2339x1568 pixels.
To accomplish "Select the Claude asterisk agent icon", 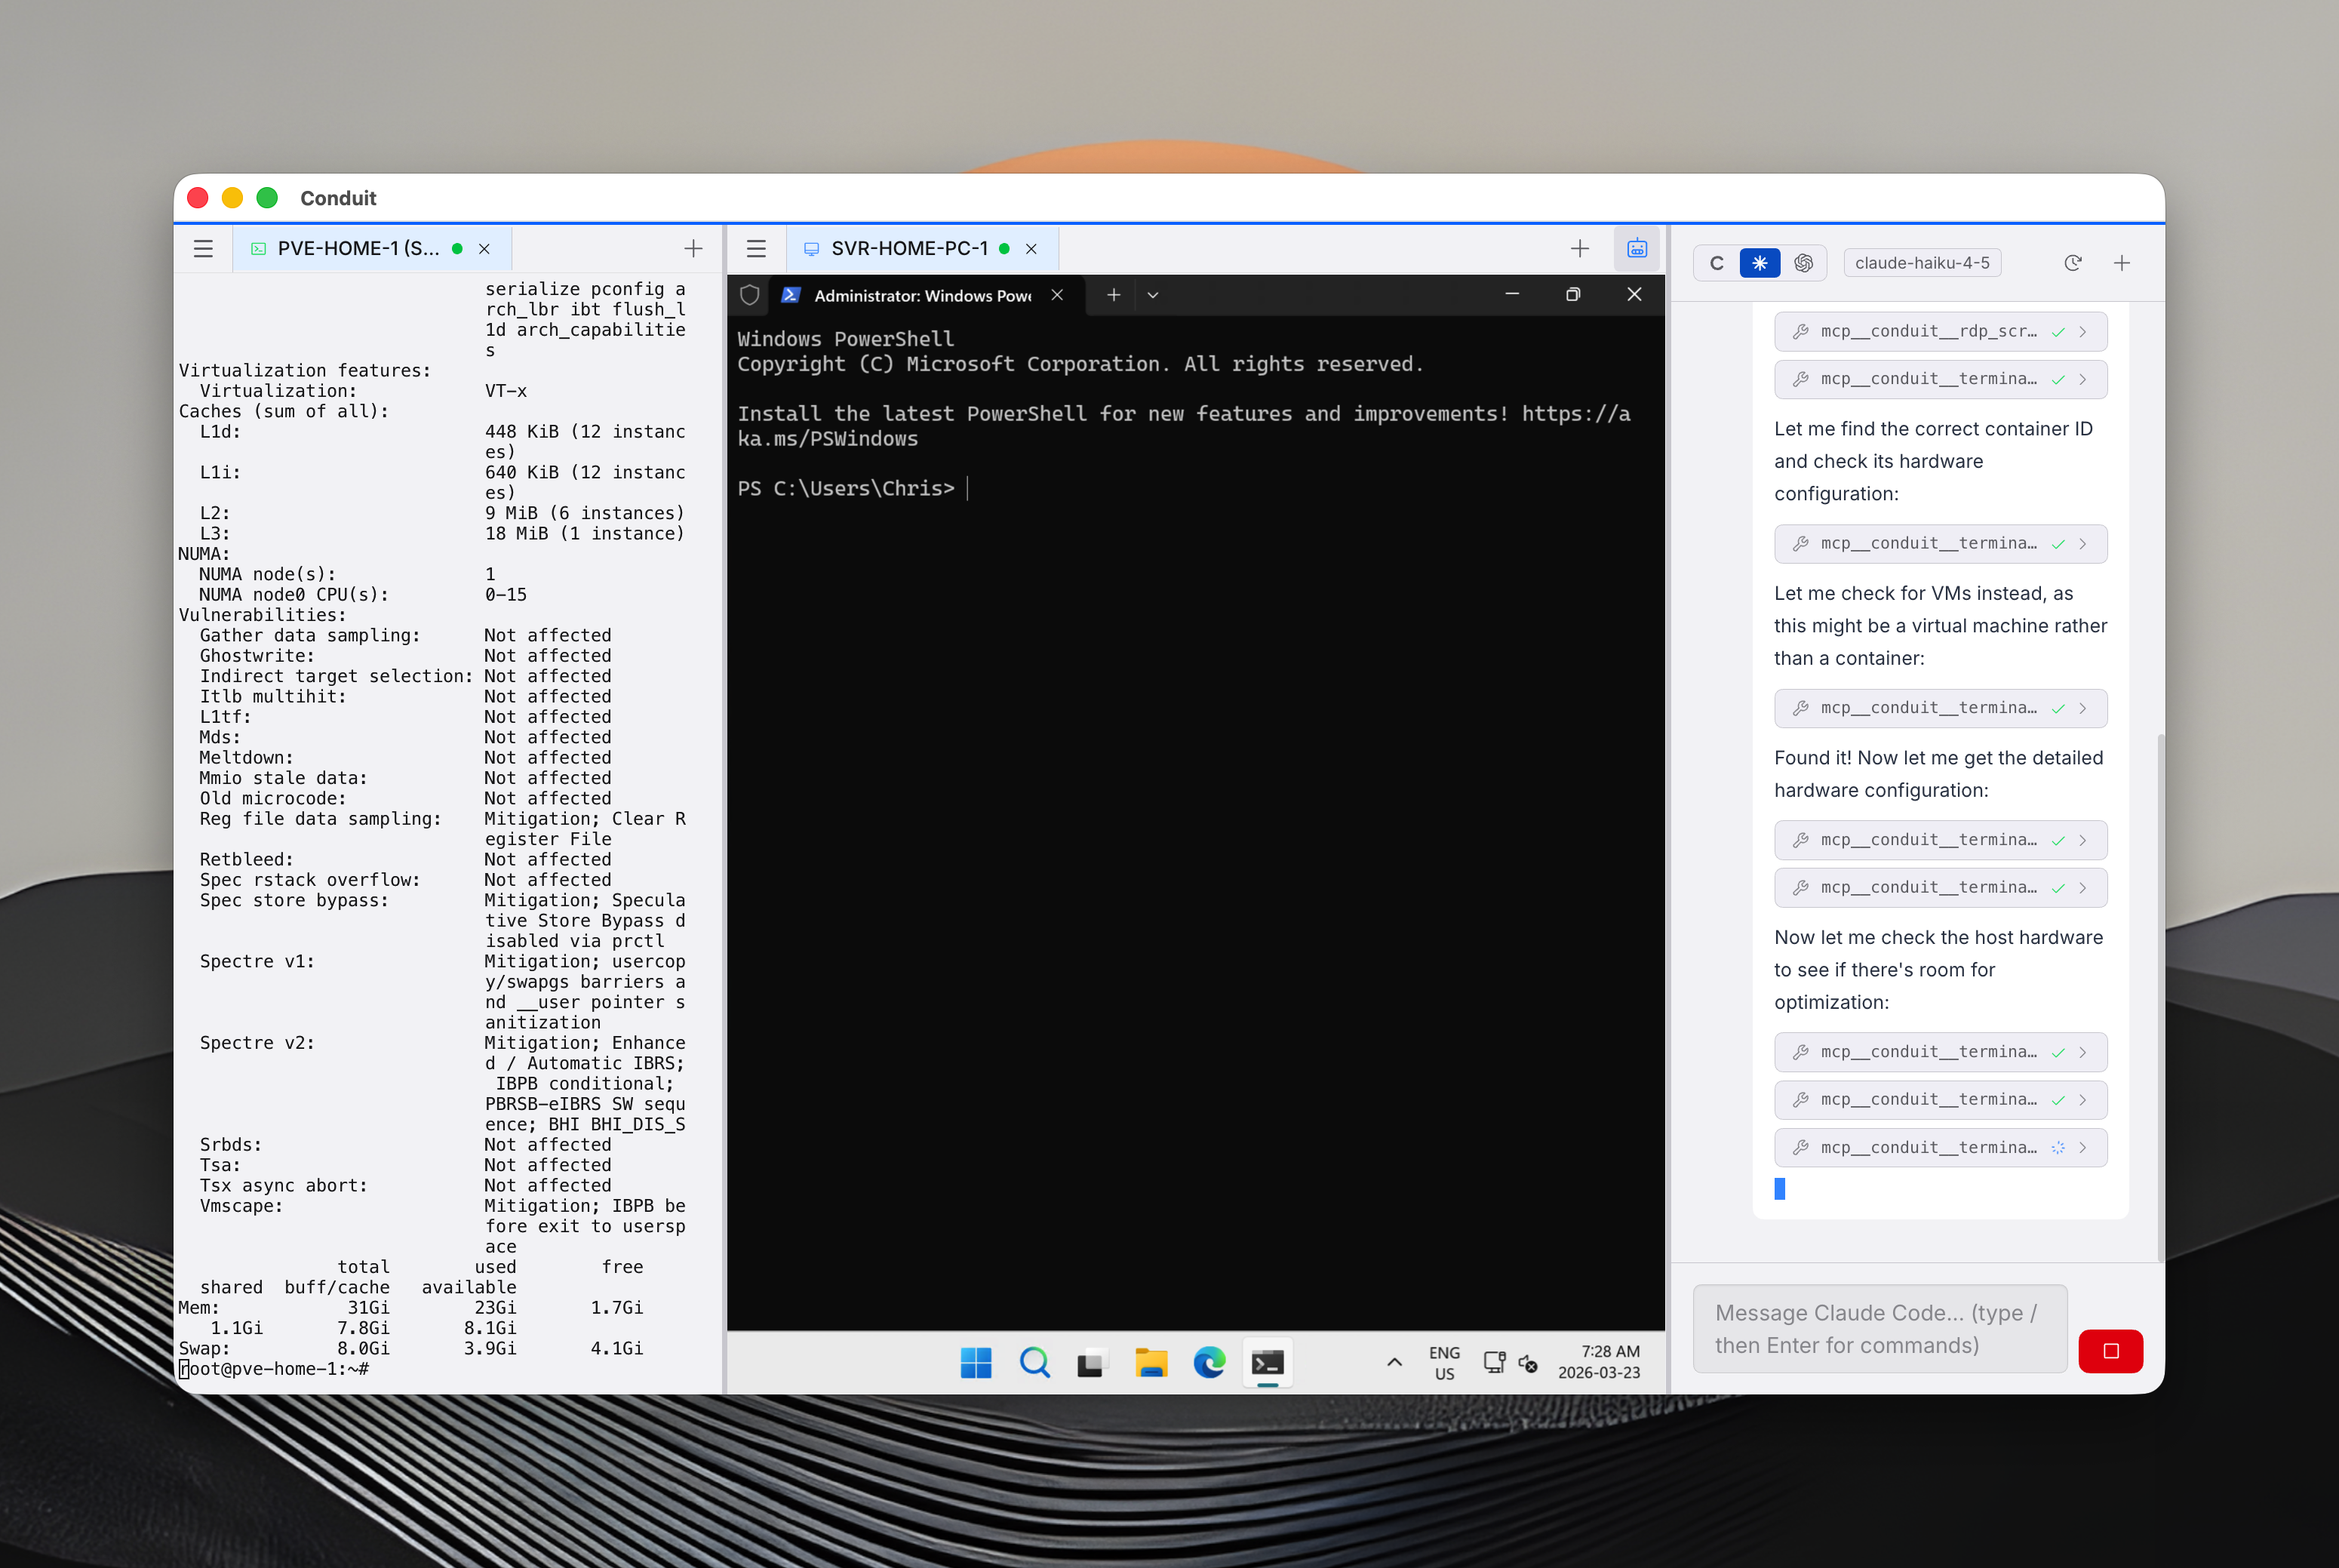I will point(1759,263).
